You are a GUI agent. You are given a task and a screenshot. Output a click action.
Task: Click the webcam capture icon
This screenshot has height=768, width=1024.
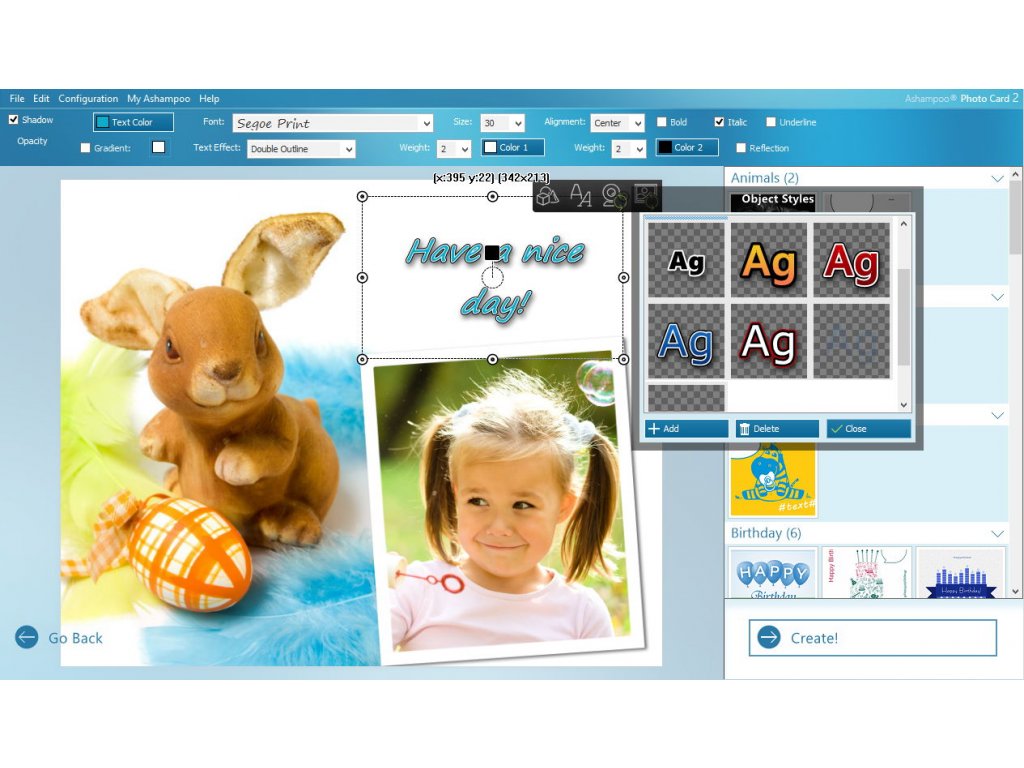pos(613,195)
